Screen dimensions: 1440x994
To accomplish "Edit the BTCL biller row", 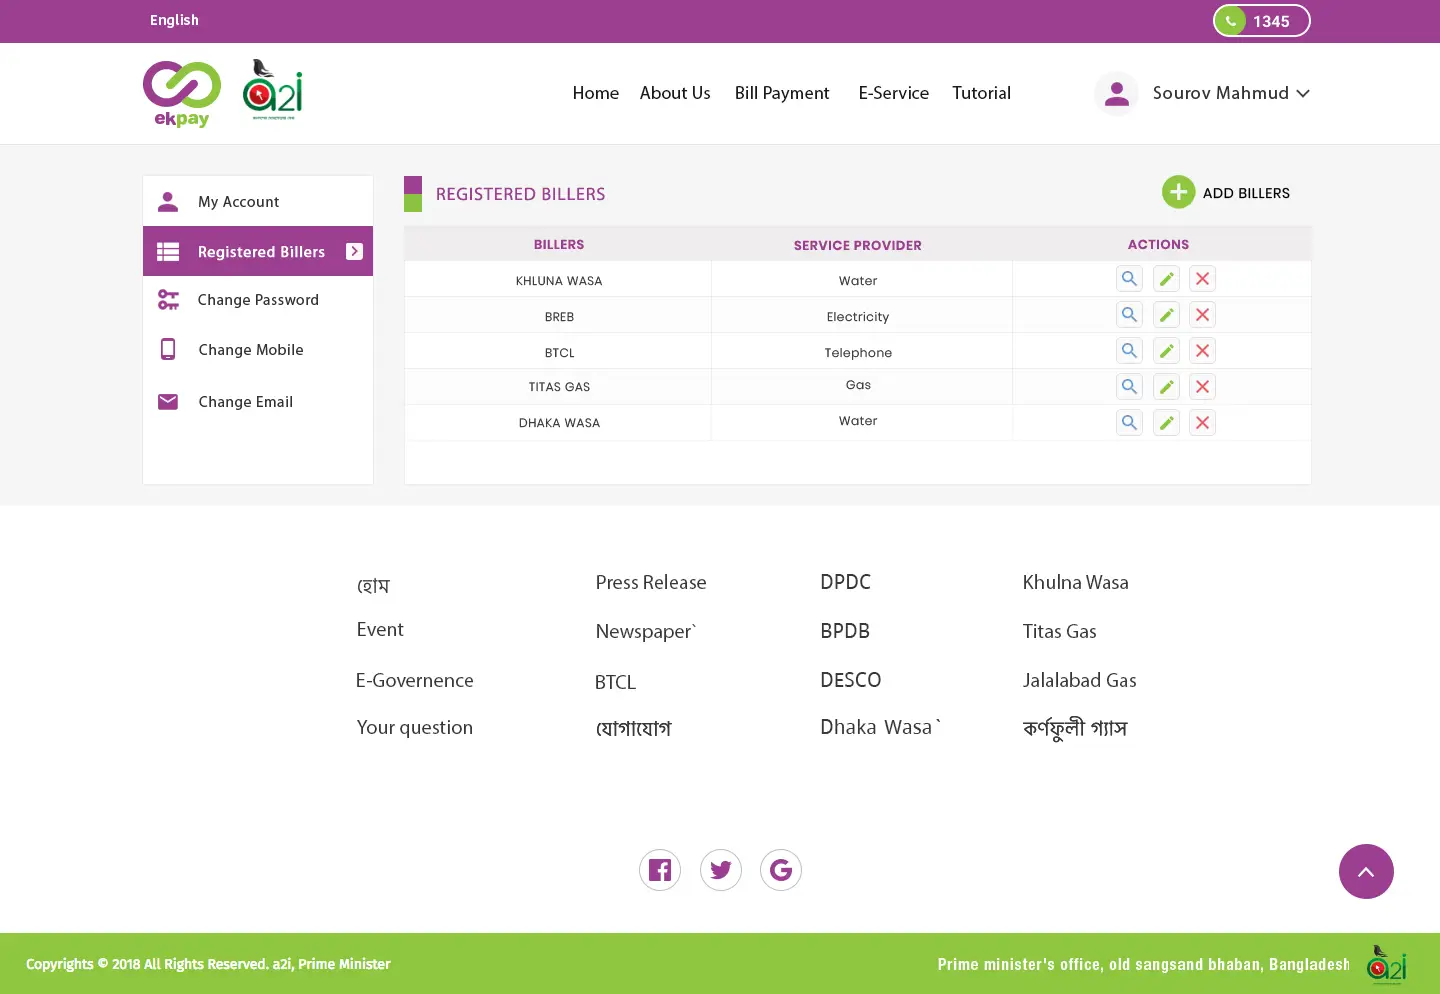I will tap(1166, 351).
